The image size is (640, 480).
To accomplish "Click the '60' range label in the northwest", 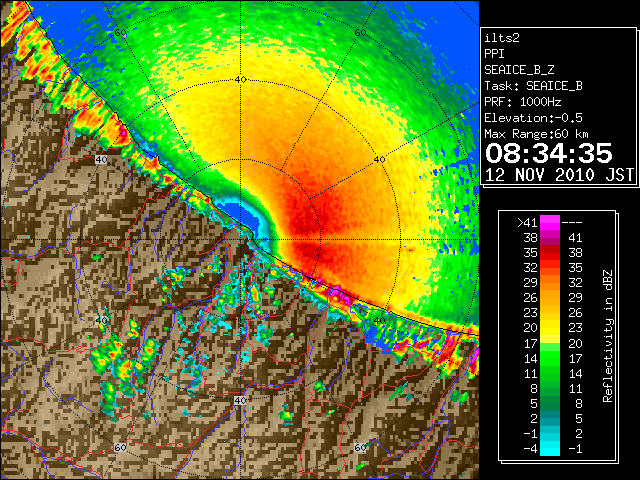I will click(x=120, y=33).
